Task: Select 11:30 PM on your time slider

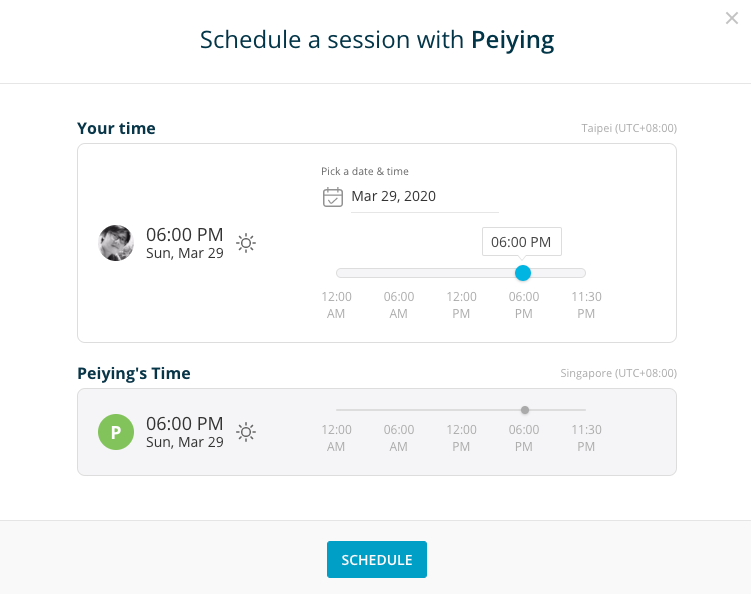Action: click(x=586, y=305)
